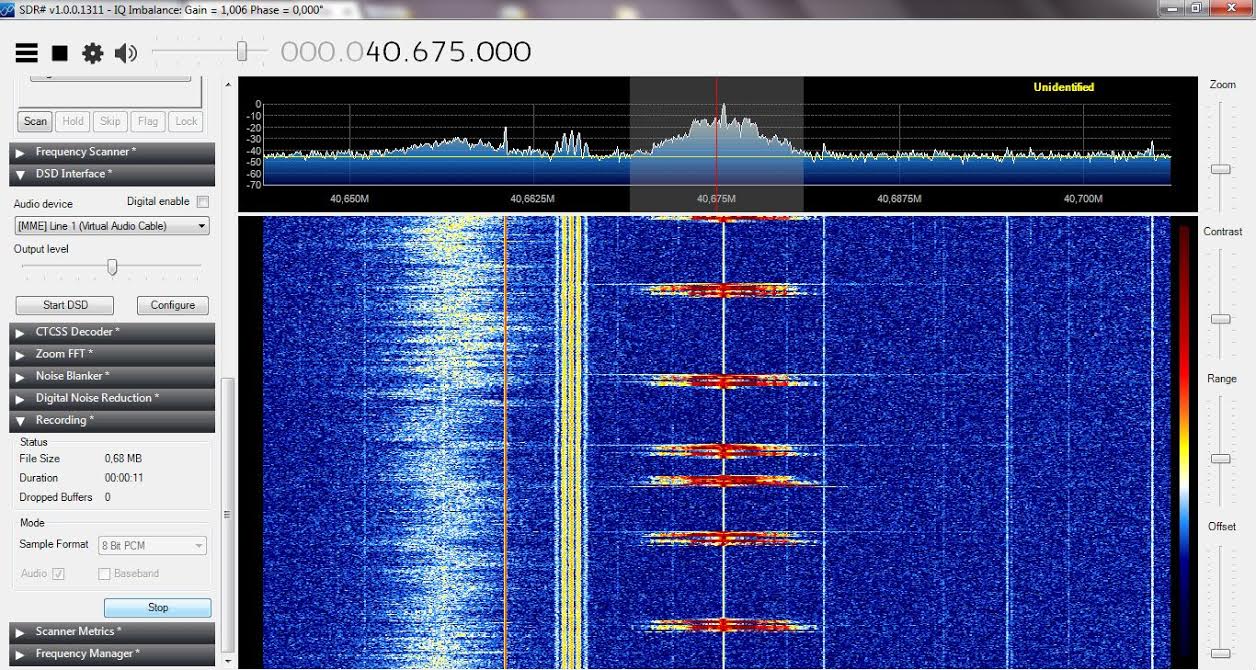Click the Output level slider handle
The height and width of the screenshot is (670, 1256).
tap(112, 267)
